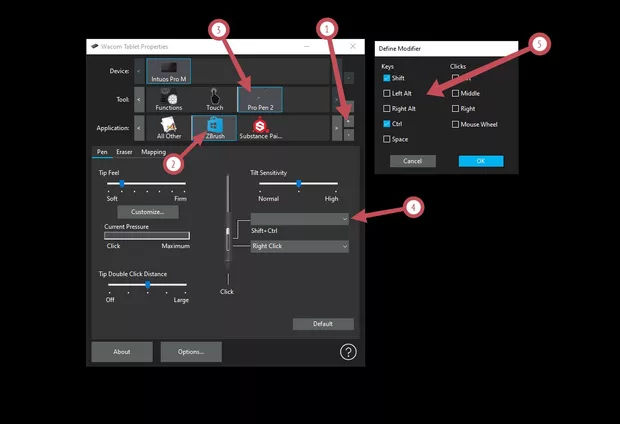Cancel the Define Modifier dialog

(413, 161)
